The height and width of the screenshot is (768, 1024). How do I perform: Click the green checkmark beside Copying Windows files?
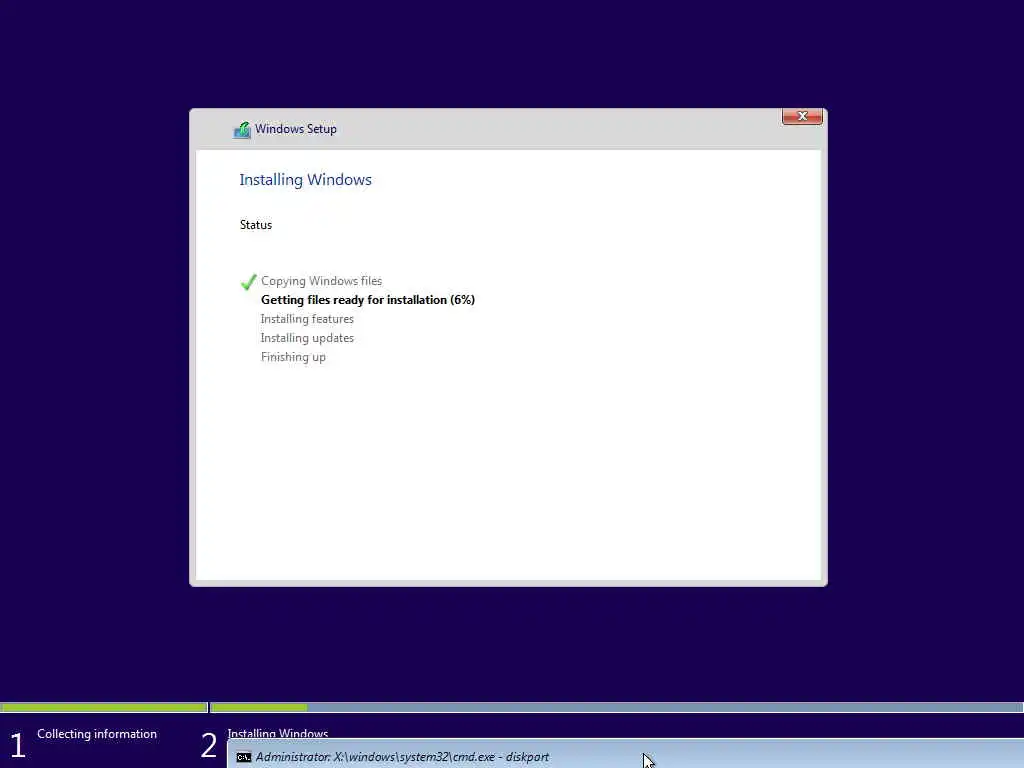(248, 281)
